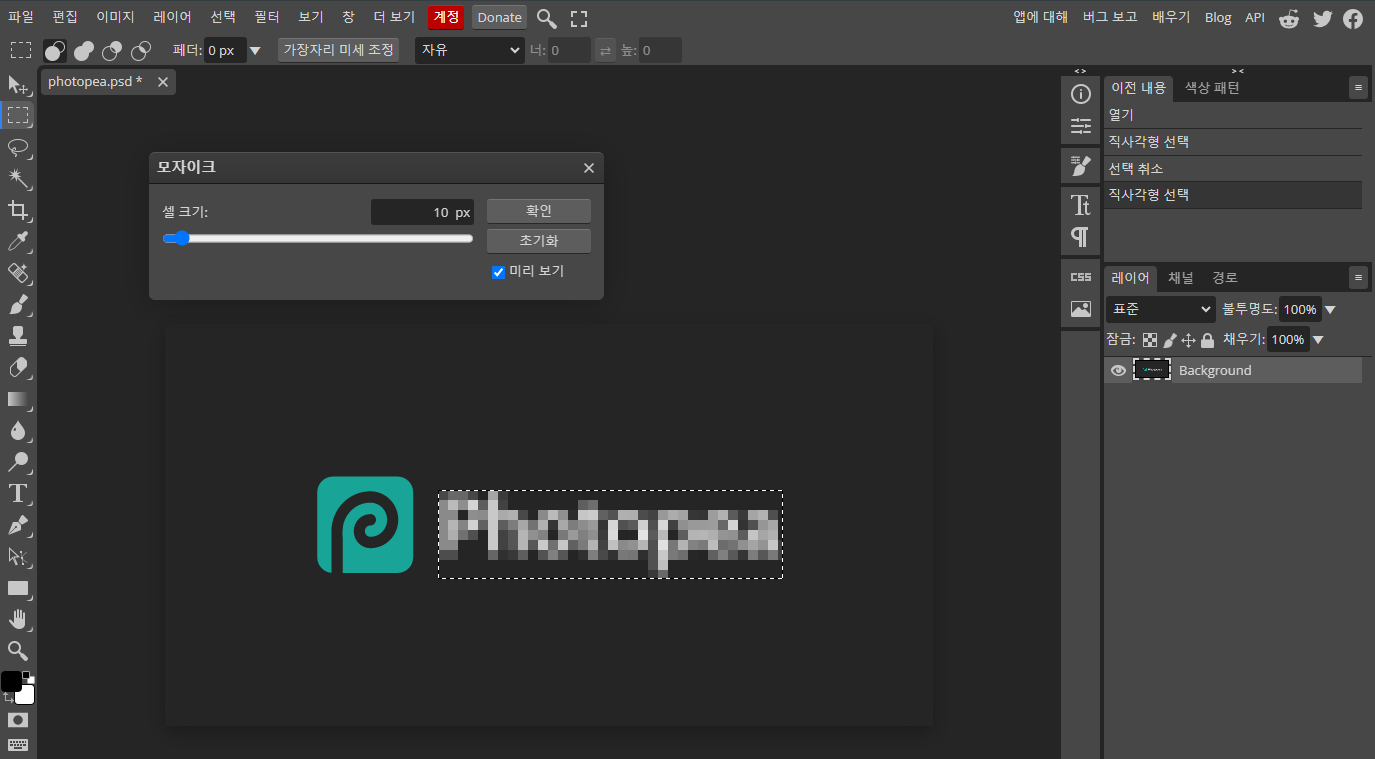Expand the feather value arrow
Screen dimensions: 1375x759
pyautogui.click(x=255, y=50)
